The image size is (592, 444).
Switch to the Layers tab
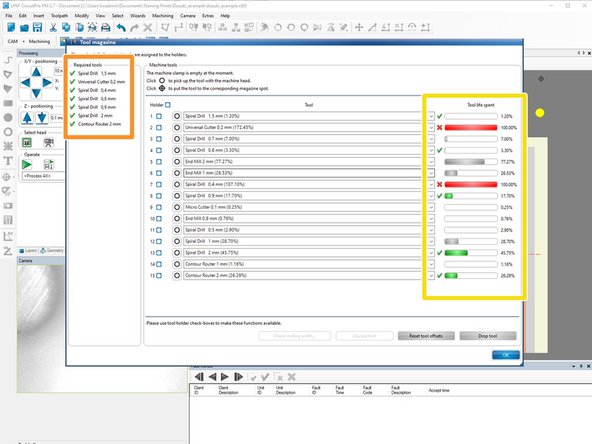click(x=28, y=250)
